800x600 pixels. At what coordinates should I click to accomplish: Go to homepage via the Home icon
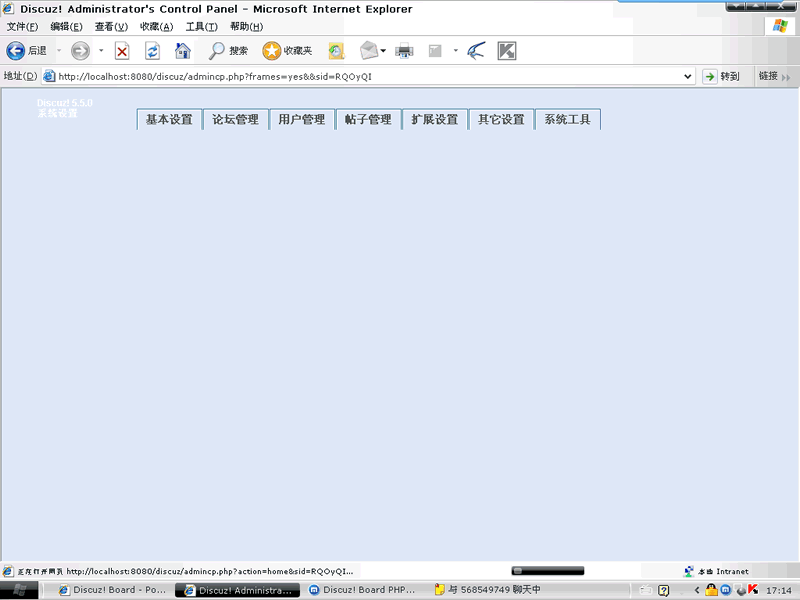[183, 51]
